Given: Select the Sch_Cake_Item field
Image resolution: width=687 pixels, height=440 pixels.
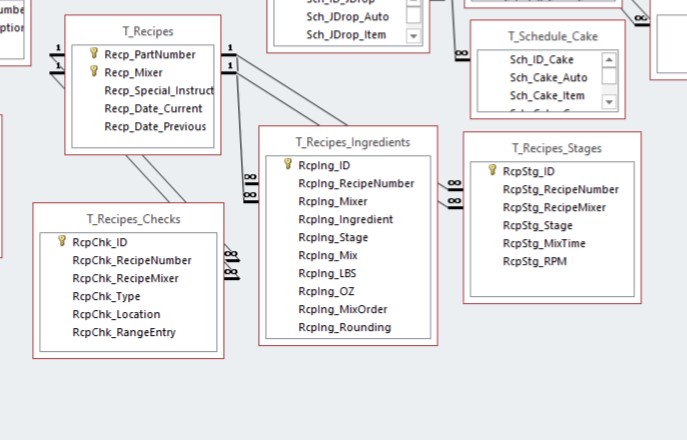Looking at the screenshot, I should click(x=547, y=96).
